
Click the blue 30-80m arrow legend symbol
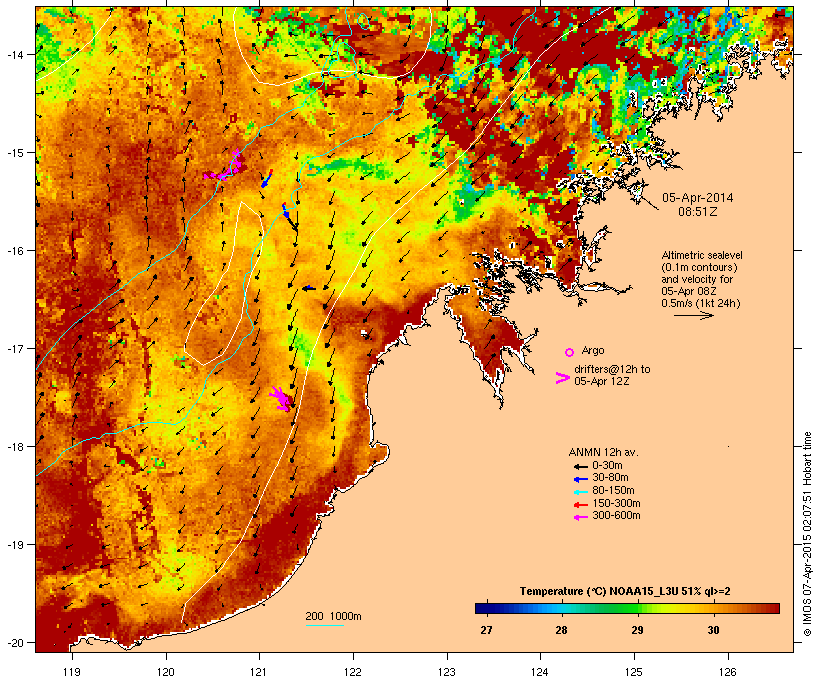(x=580, y=479)
